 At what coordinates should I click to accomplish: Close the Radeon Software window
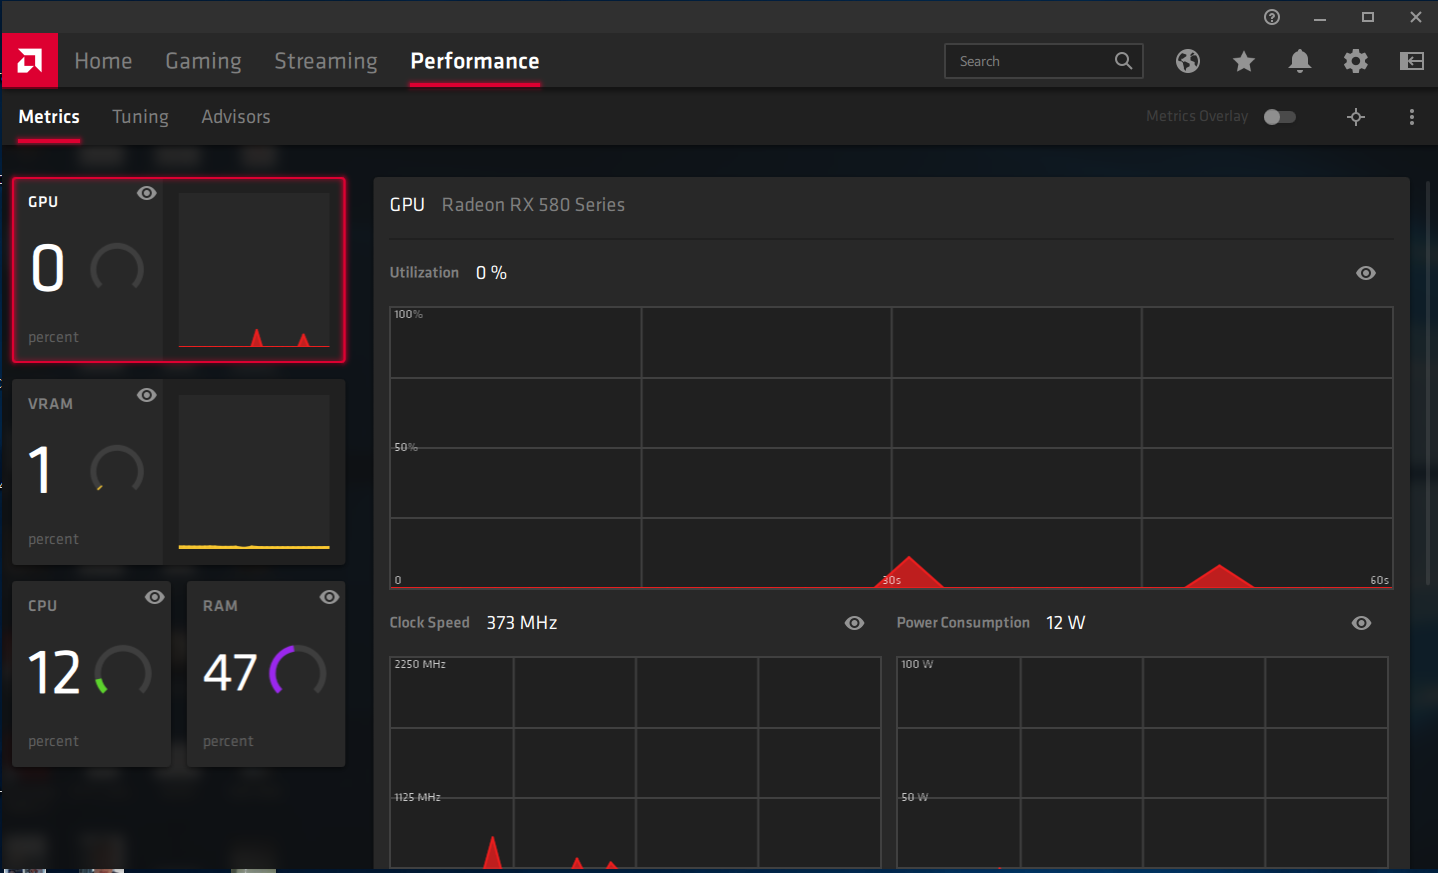1416,17
